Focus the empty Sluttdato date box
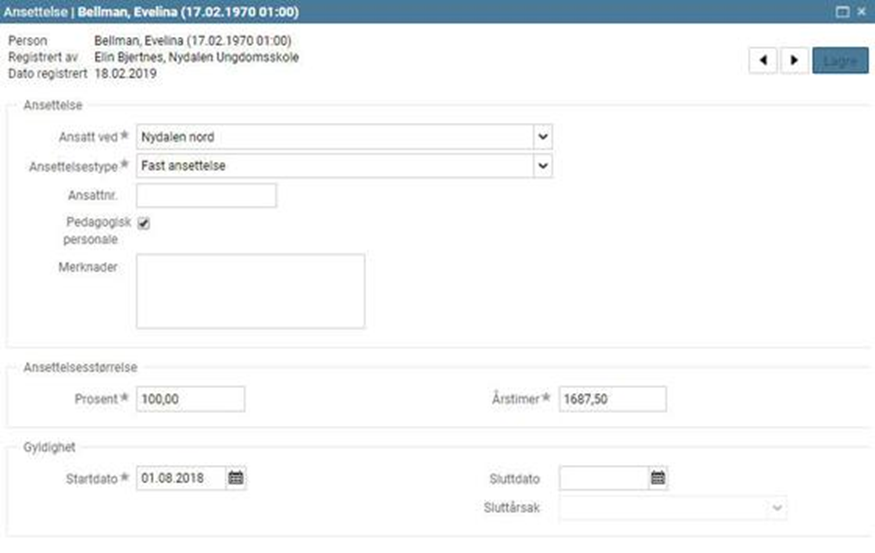This screenshot has width=875, height=553. click(x=603, y=478)
